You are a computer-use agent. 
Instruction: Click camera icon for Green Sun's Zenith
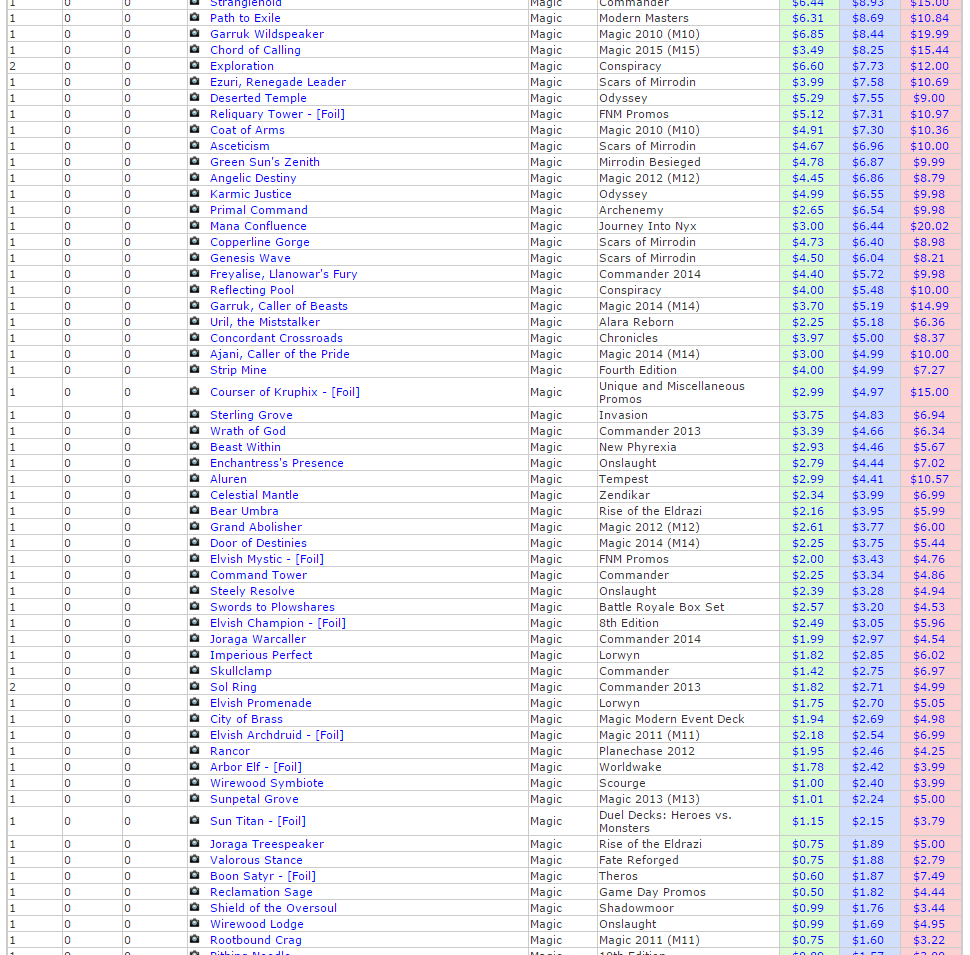click(194, 161)
